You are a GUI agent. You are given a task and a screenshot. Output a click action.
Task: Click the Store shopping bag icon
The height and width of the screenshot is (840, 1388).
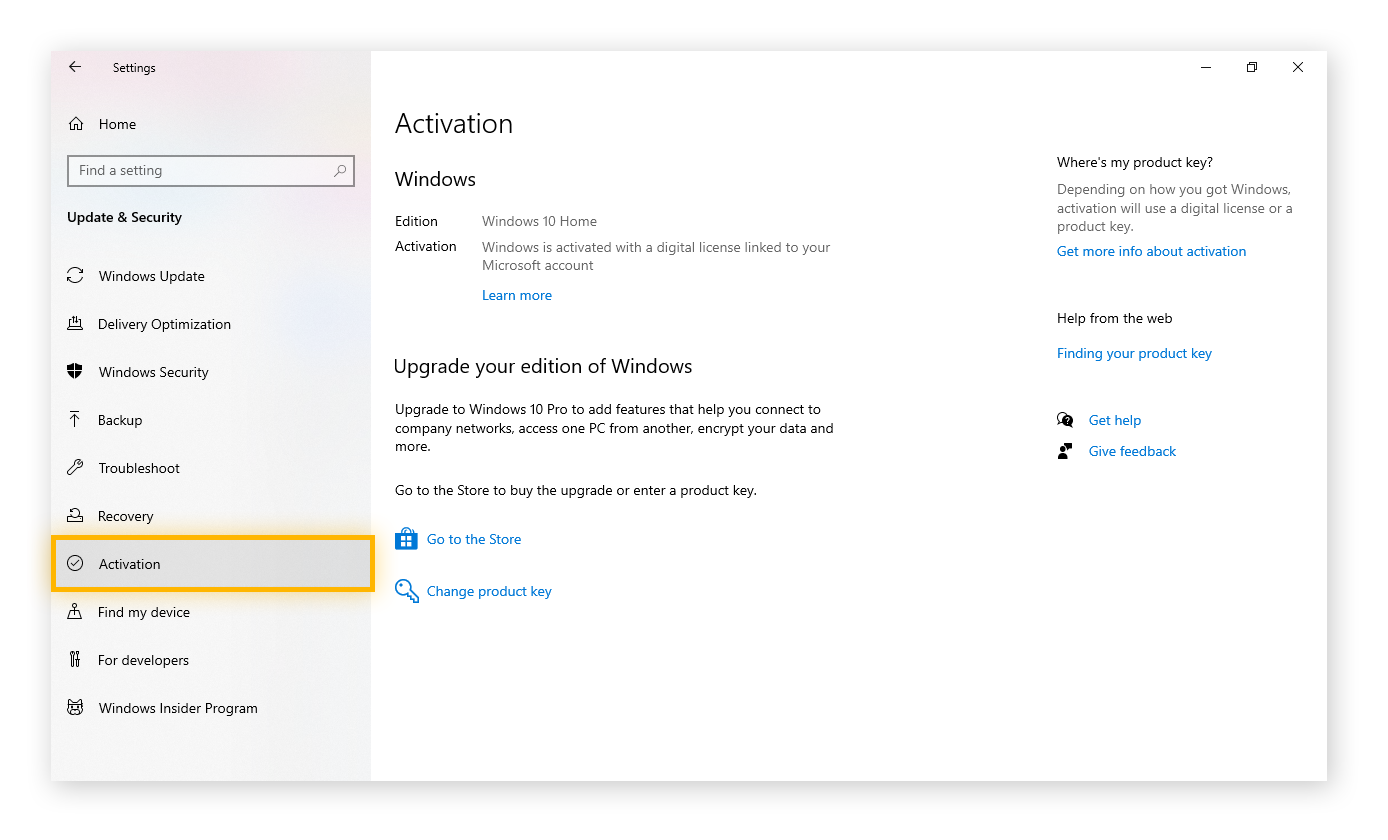pos(406,539)
